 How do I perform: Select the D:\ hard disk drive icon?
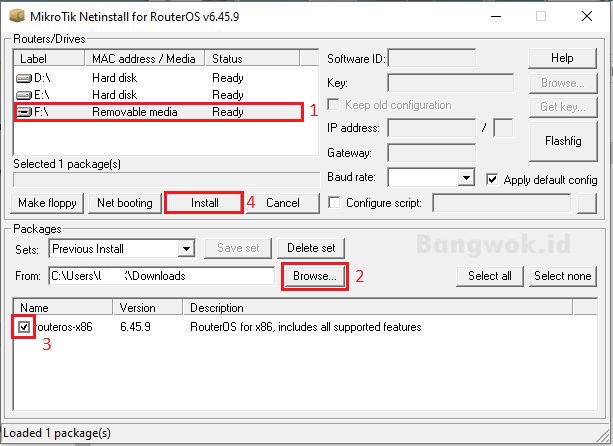(x=24, y=79)
